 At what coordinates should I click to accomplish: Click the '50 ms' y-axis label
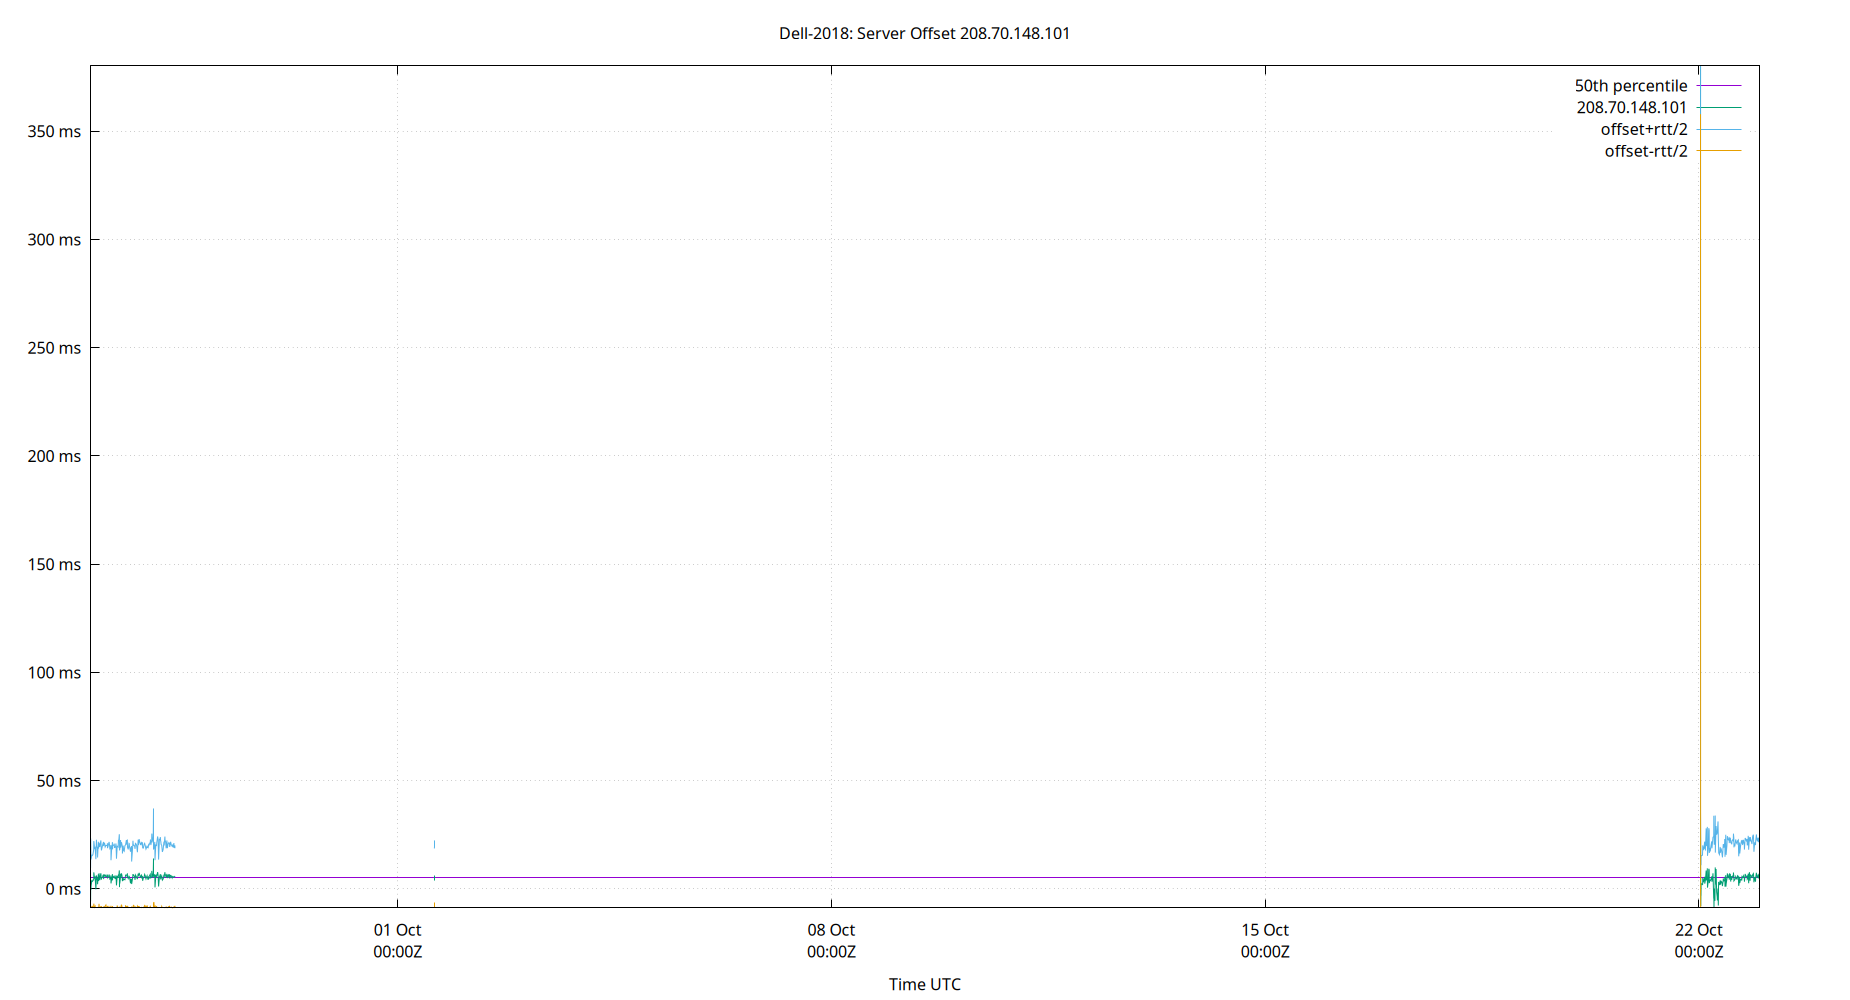point(59,781)
